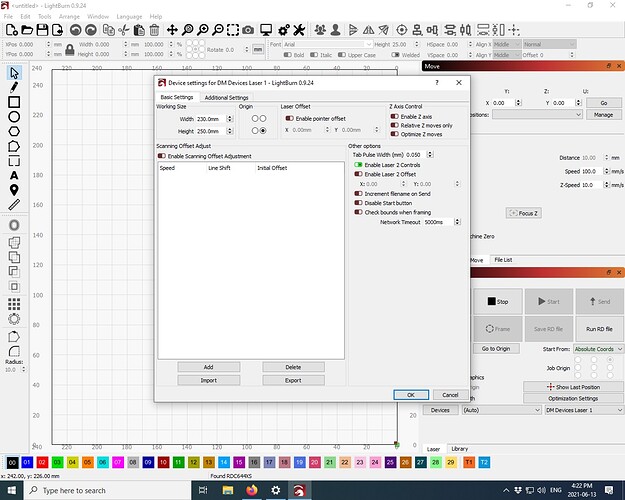Select the T1 tool layer swatch
Viewport: 625px width, 500px height.
[x=469, y=463]
